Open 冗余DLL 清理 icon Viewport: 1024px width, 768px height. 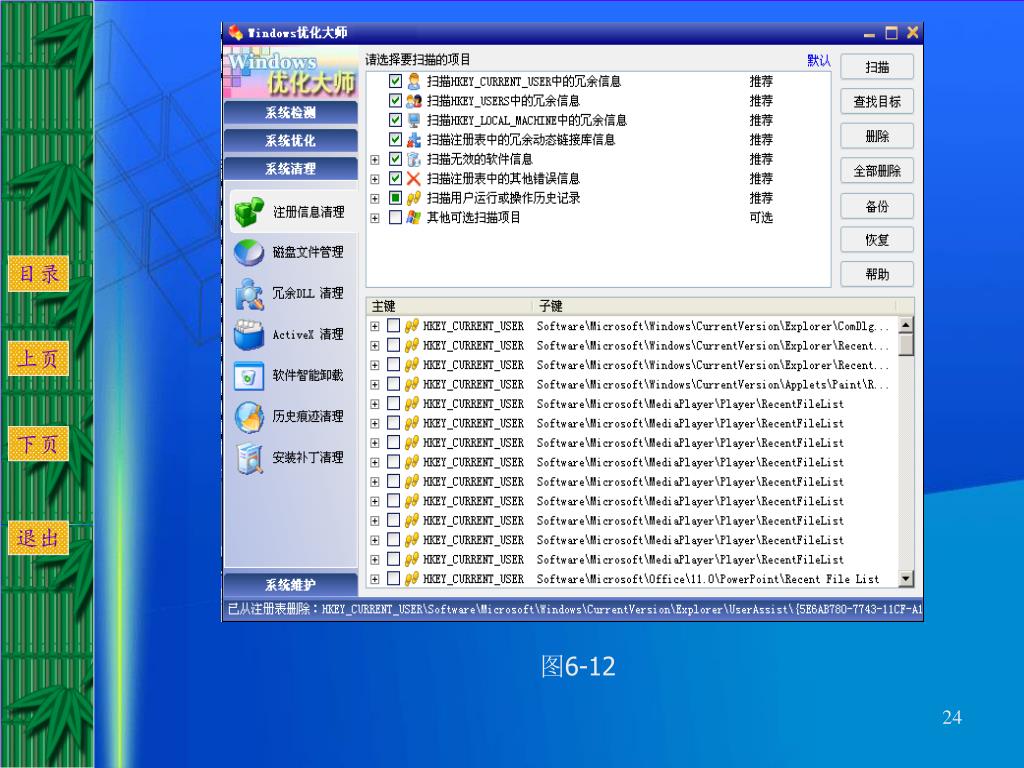pos(249,294)
